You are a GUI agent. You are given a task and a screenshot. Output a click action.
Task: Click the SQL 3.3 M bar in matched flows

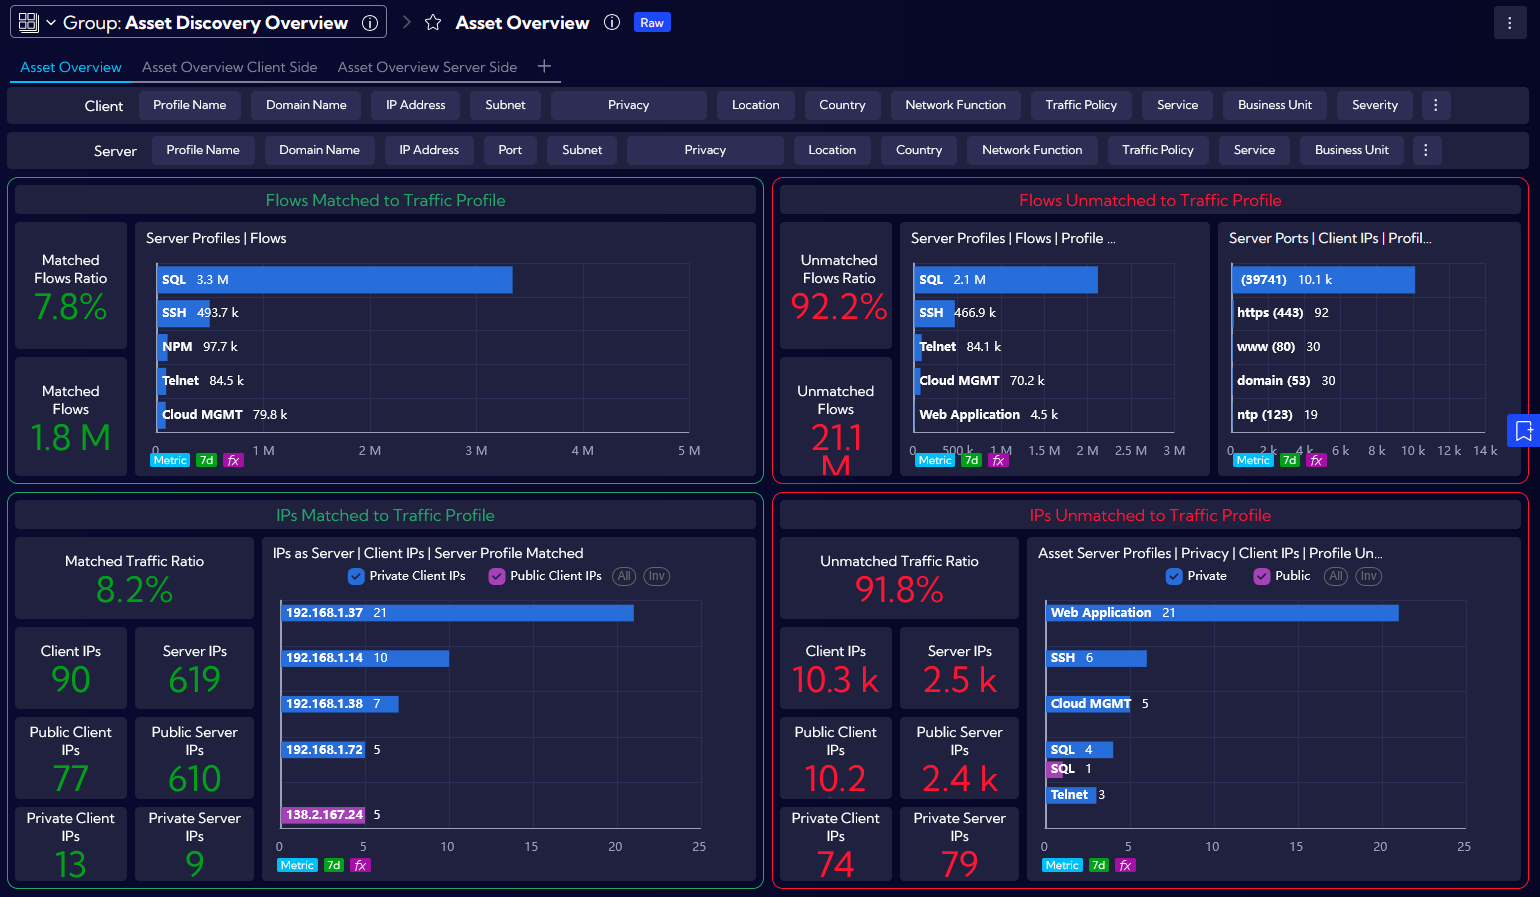tap(335, 280)
